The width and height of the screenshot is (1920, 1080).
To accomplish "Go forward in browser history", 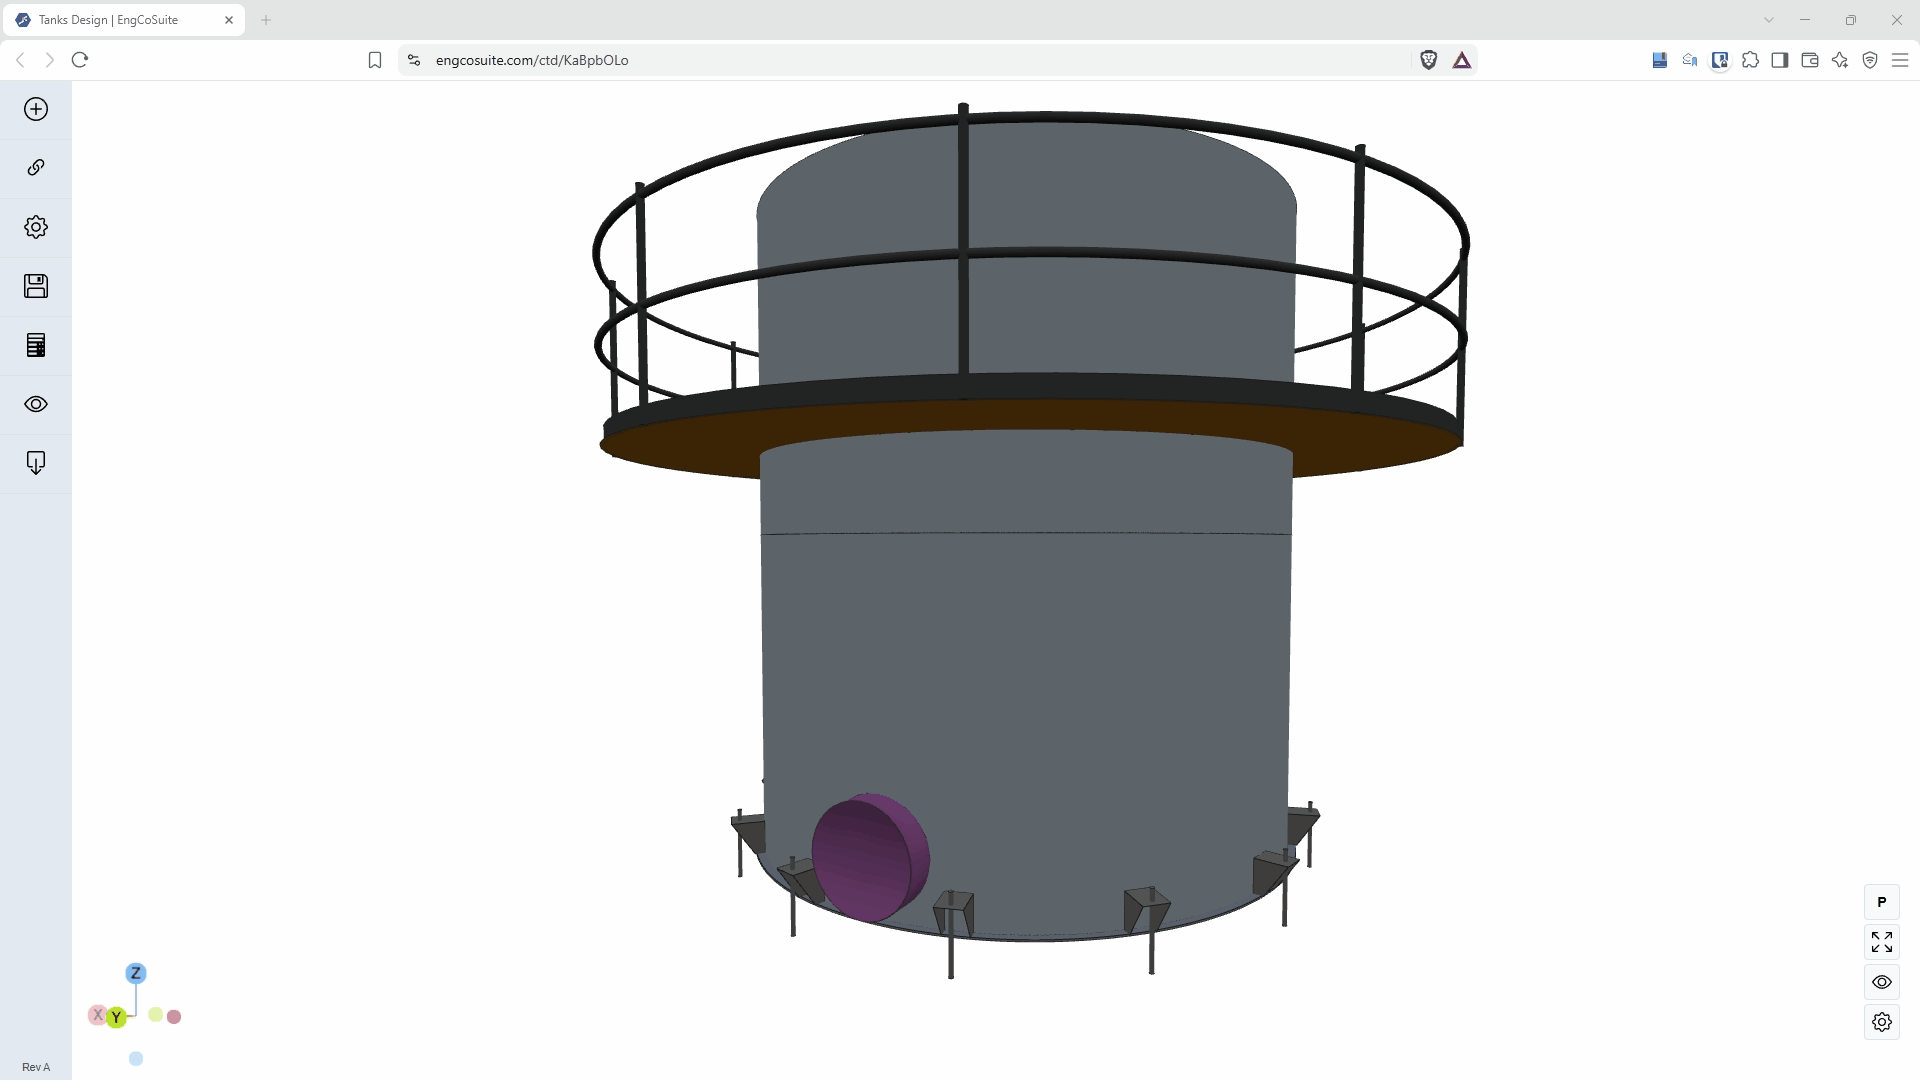I will (50, 60).
